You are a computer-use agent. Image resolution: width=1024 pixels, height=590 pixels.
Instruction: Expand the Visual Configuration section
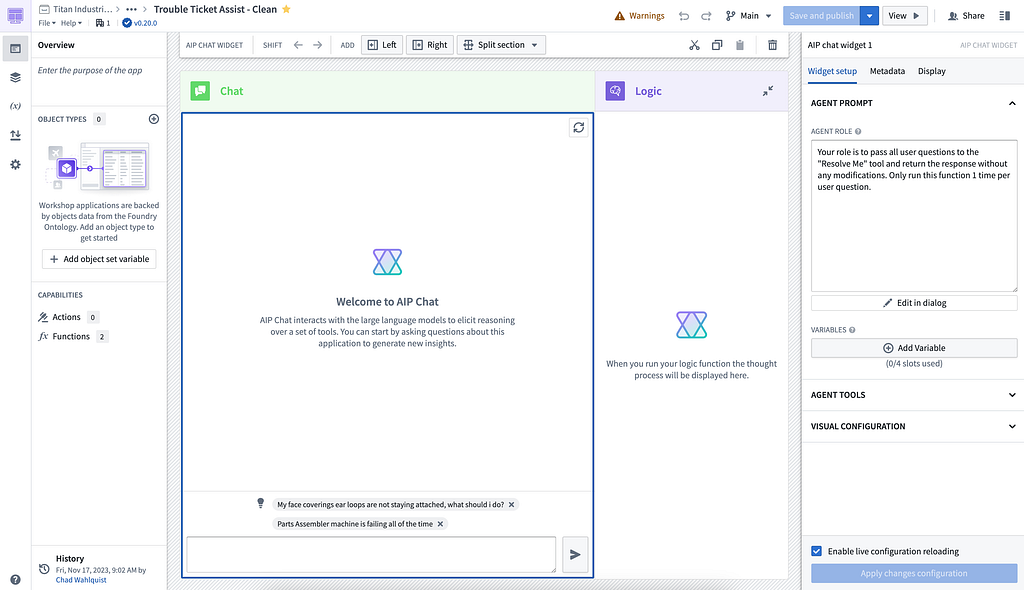point(914,427)
